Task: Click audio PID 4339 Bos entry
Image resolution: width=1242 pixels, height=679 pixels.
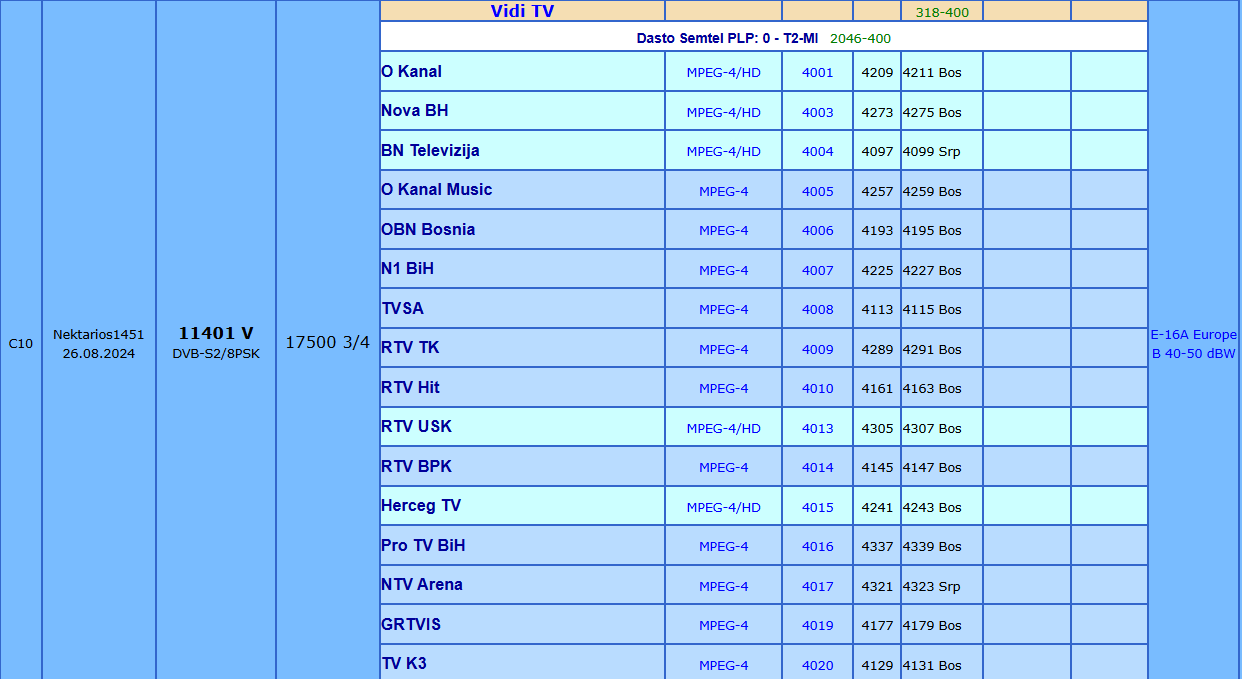Action: click(x=932, y=547)
